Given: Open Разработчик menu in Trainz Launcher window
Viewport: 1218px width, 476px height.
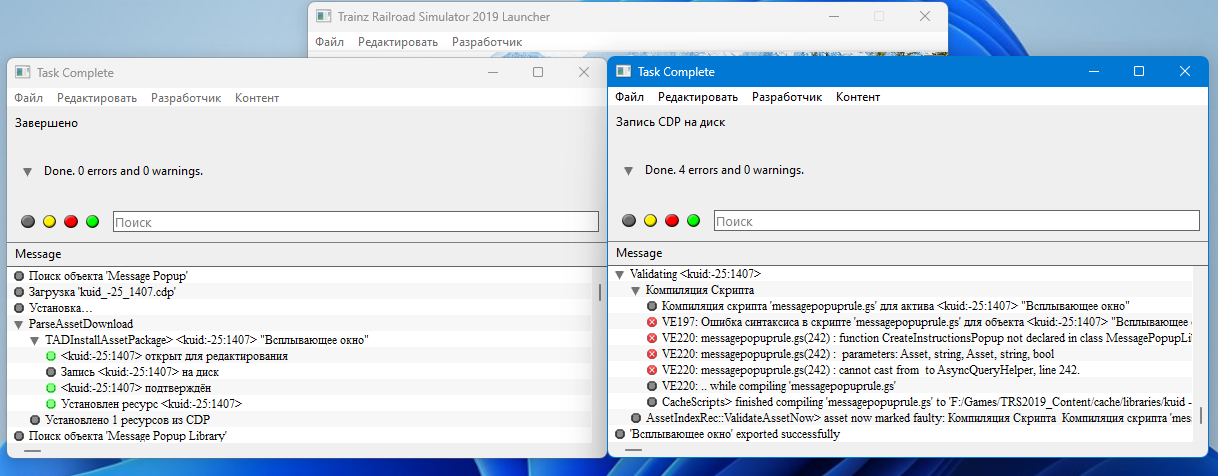Looking at the screenshot, I should pyautogui.click(x=487, y=42).
